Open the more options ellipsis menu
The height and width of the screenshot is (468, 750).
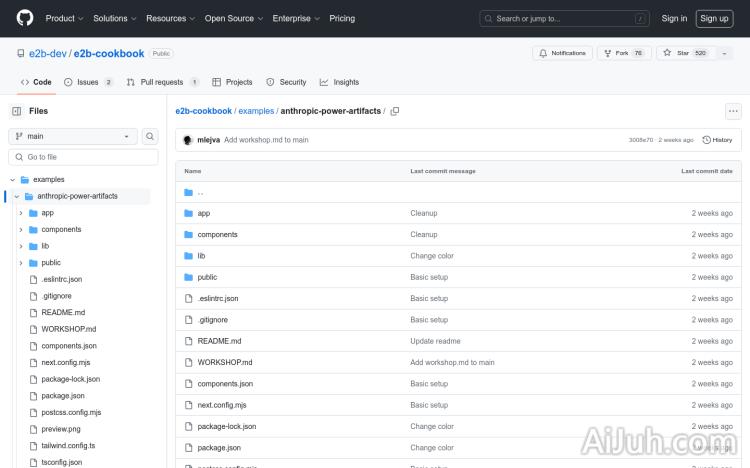[733, 111]
